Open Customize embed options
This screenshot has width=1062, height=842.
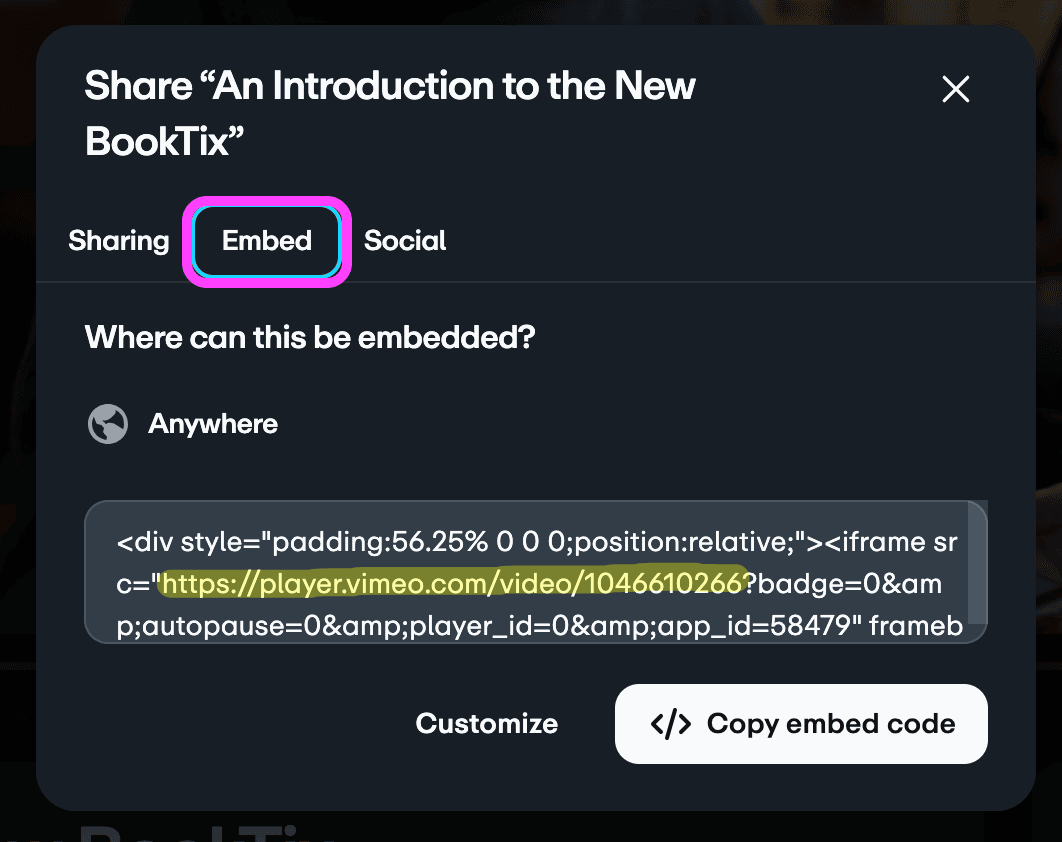pyautogui.click(x=486, y=724)
